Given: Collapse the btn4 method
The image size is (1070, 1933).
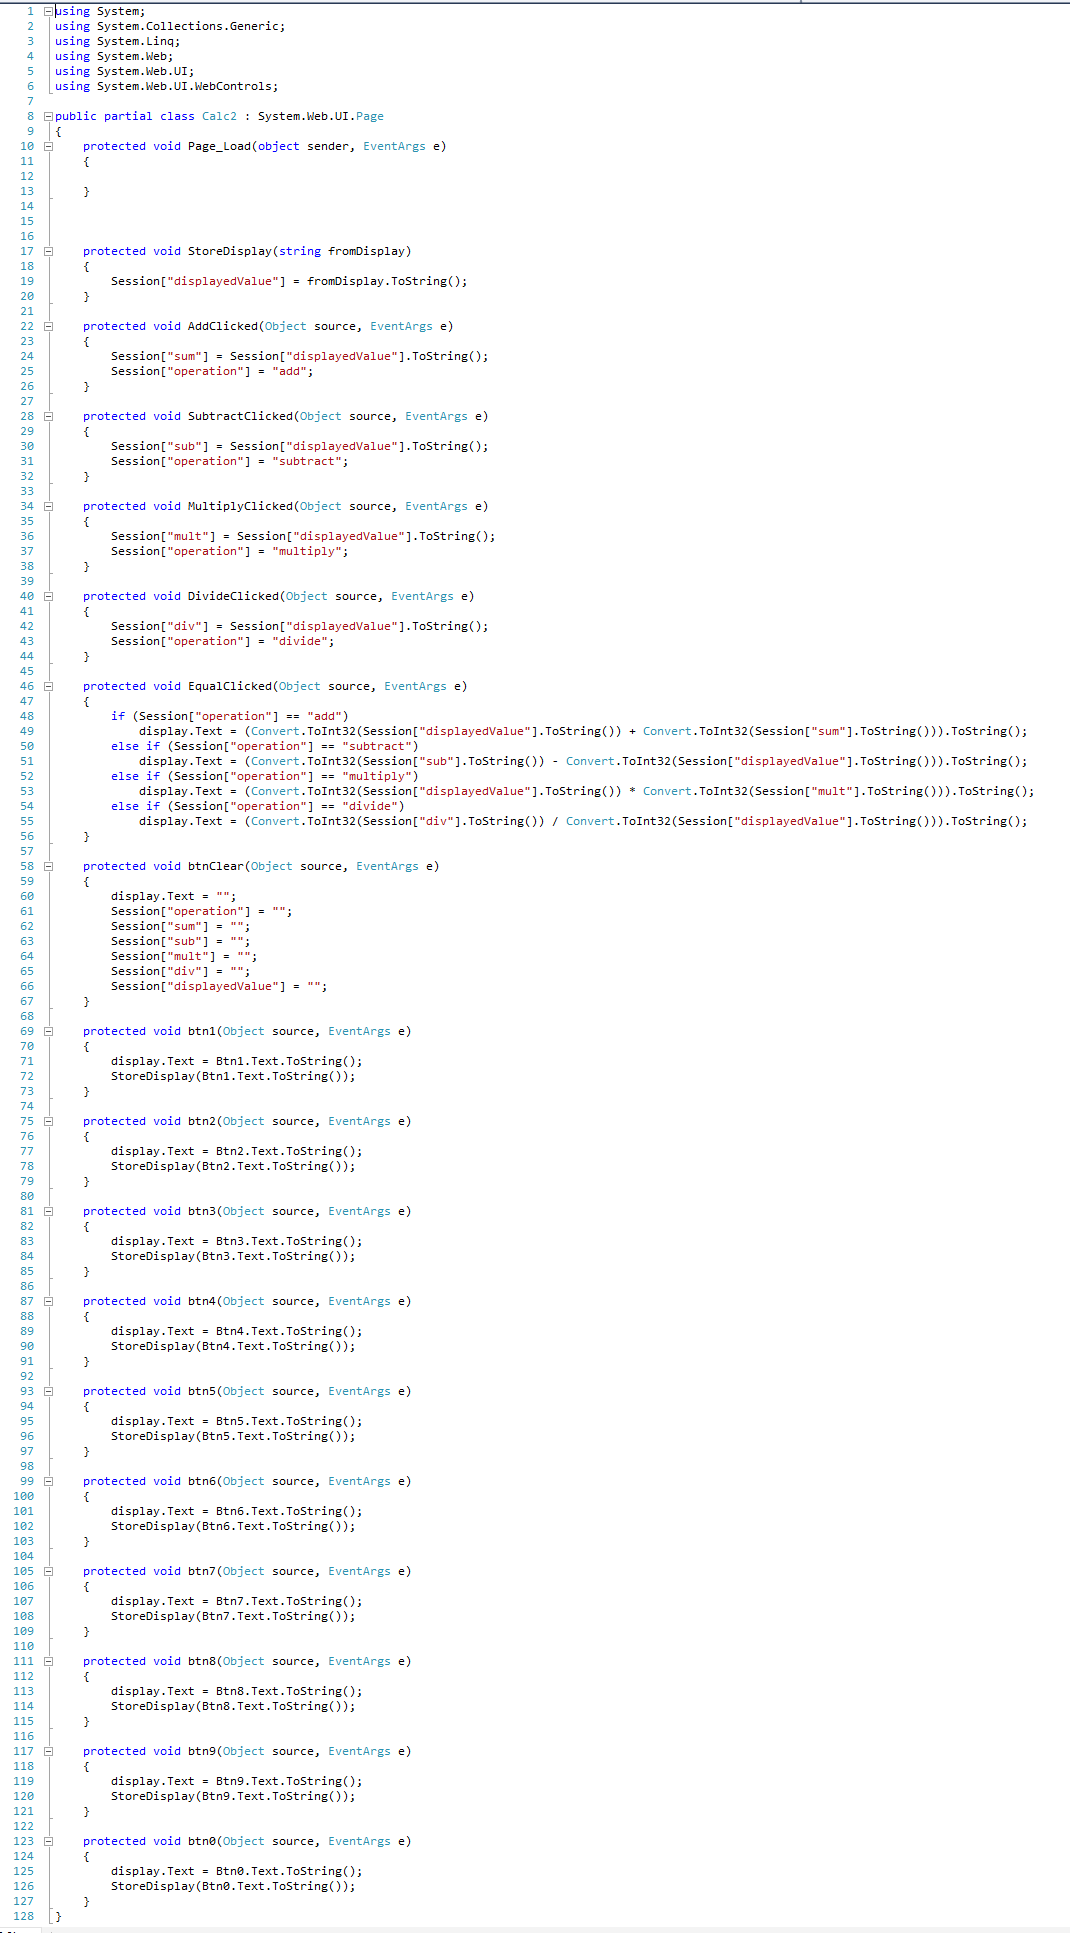Looking at the screenshot, I should point(48,1301).
